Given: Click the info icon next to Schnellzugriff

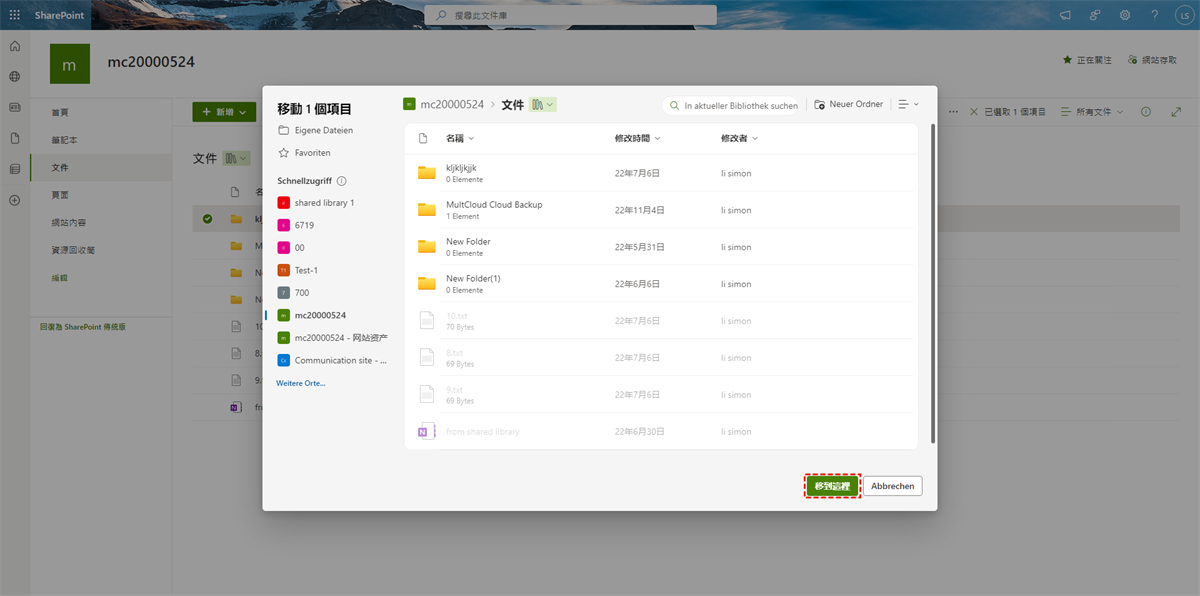Looking at the screenshot, I should point(342,181).
